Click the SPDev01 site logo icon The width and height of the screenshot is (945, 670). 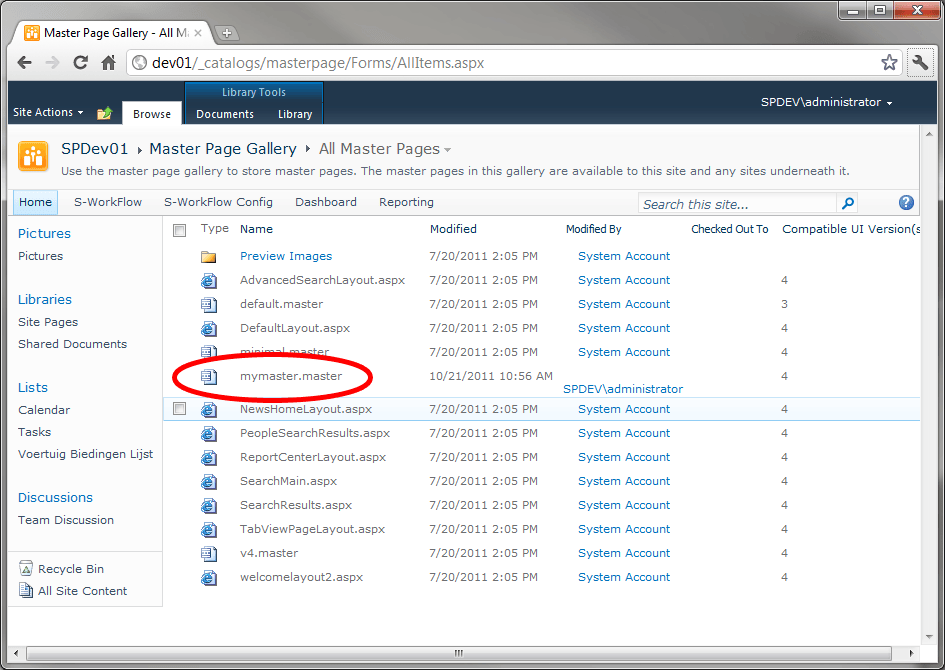pos(33,156)
